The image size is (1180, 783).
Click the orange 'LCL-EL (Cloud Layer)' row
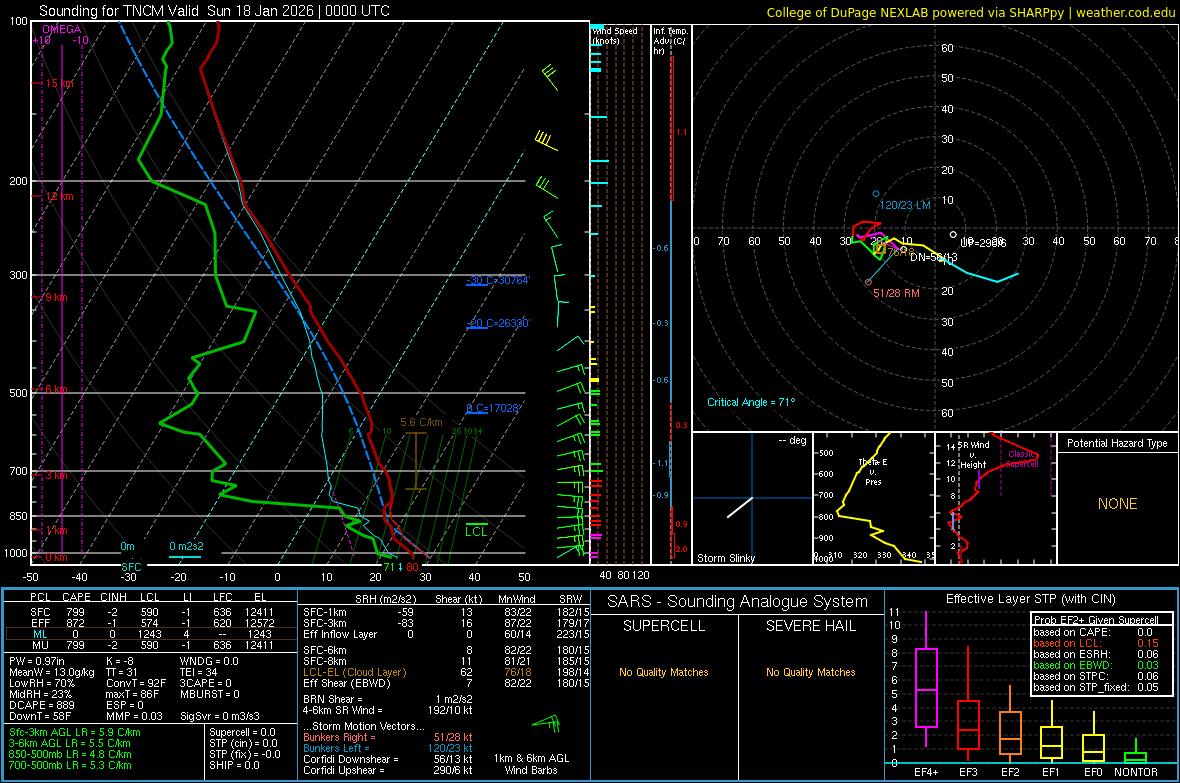446,672
